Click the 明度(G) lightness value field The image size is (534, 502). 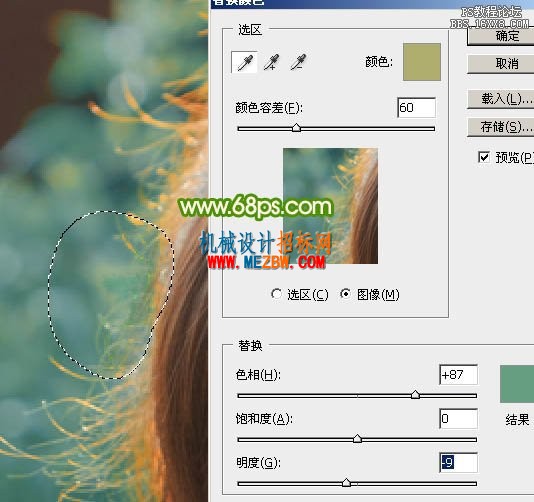[458, 462]
